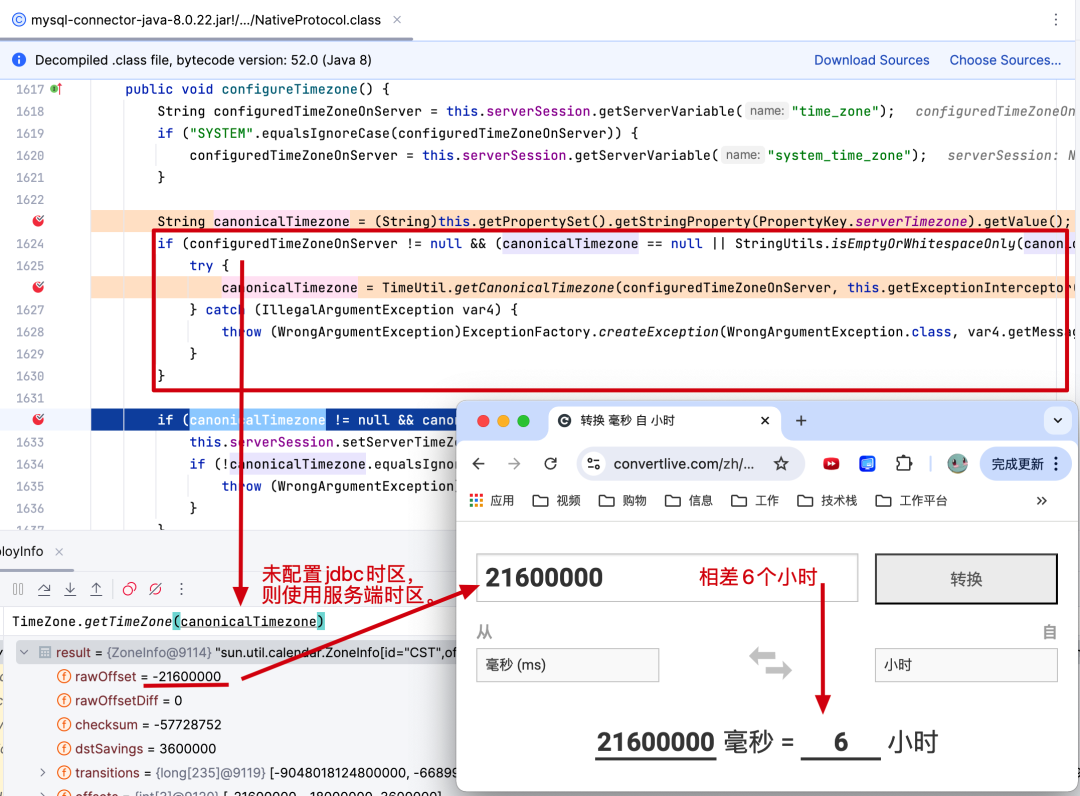Click the blue monitor extension icon in Chrome

click(867, 463)
